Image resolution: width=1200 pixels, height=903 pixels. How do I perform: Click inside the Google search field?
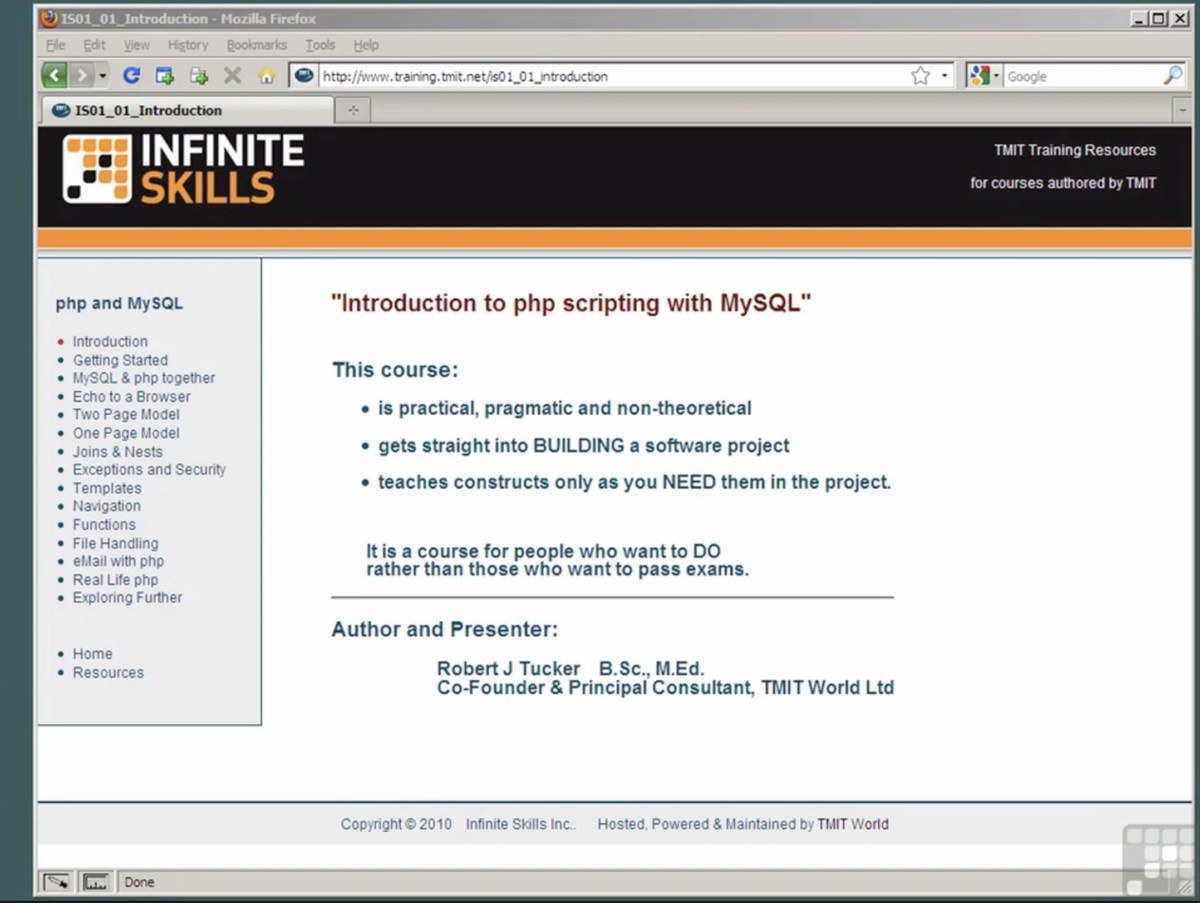1080,76
